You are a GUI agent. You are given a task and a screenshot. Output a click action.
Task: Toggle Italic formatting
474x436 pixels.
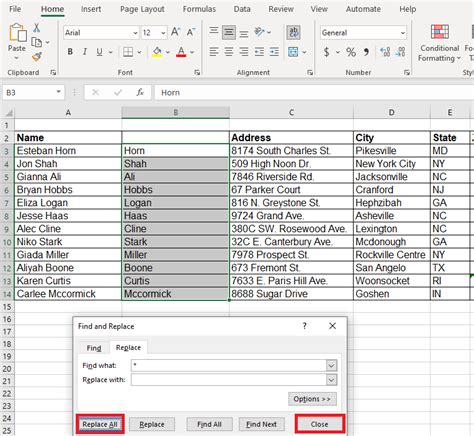[x=85, y=52]
